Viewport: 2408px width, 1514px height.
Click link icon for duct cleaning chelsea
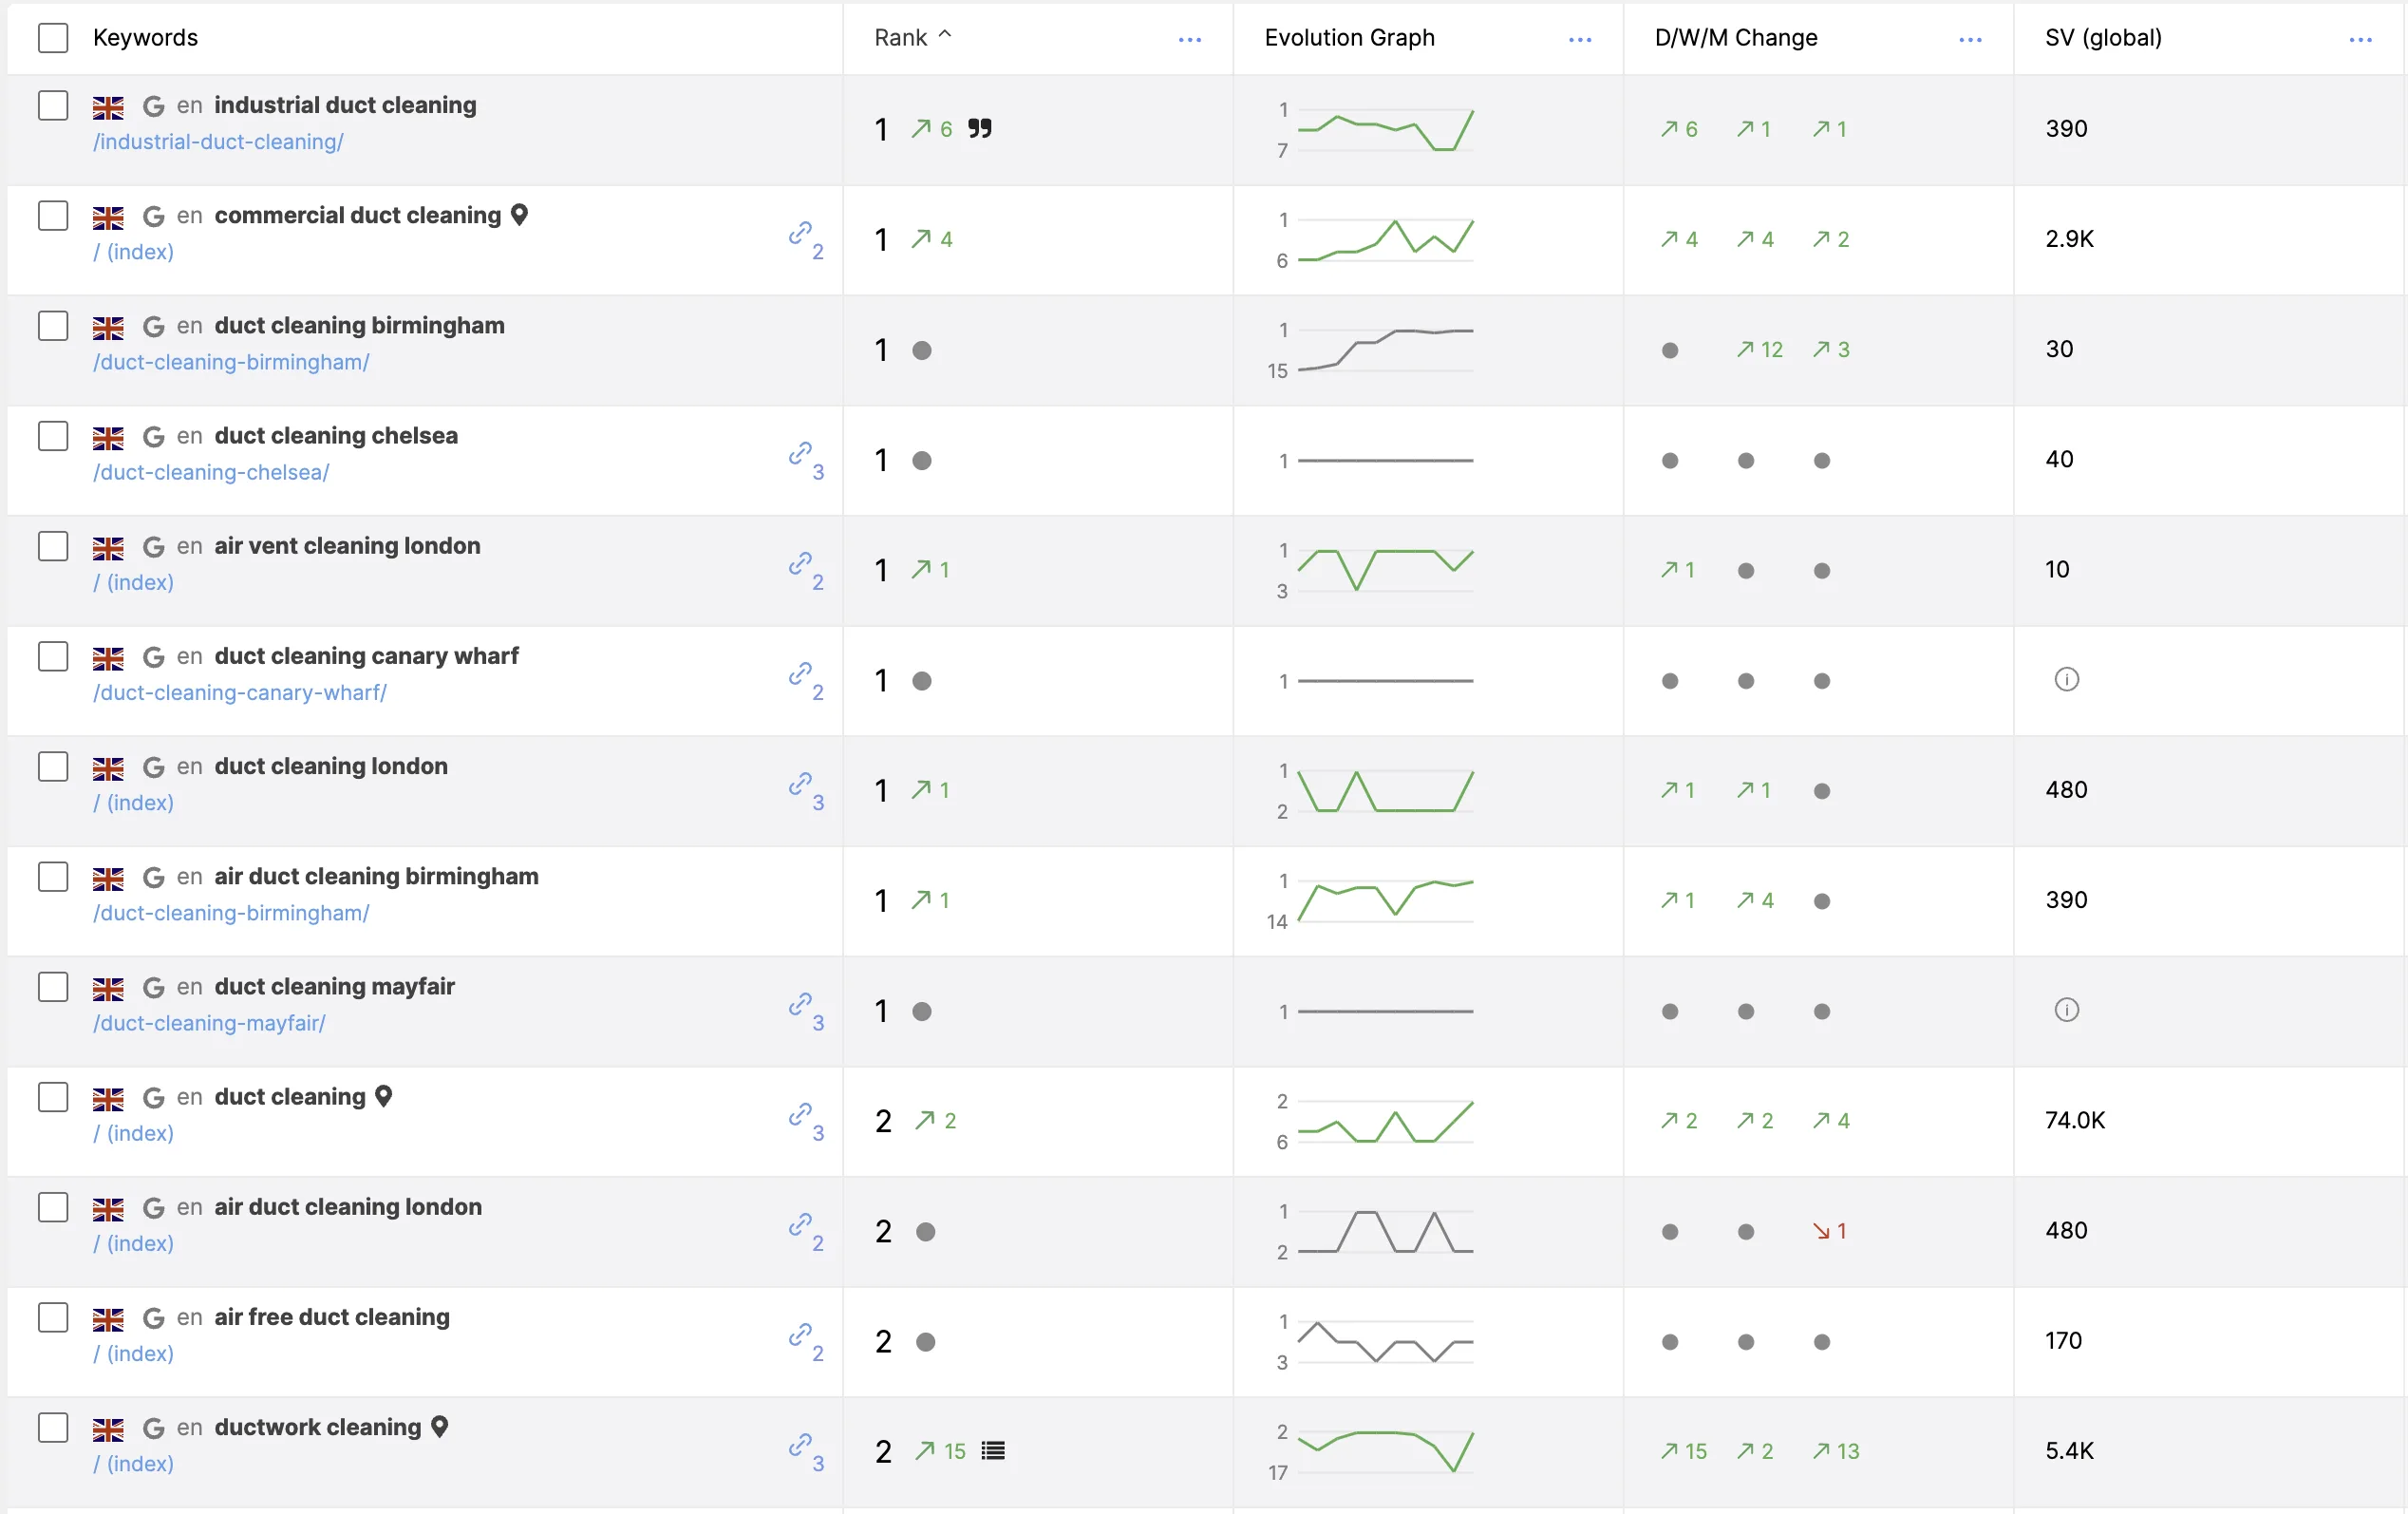pyautogui.click(x=800, y=454)
